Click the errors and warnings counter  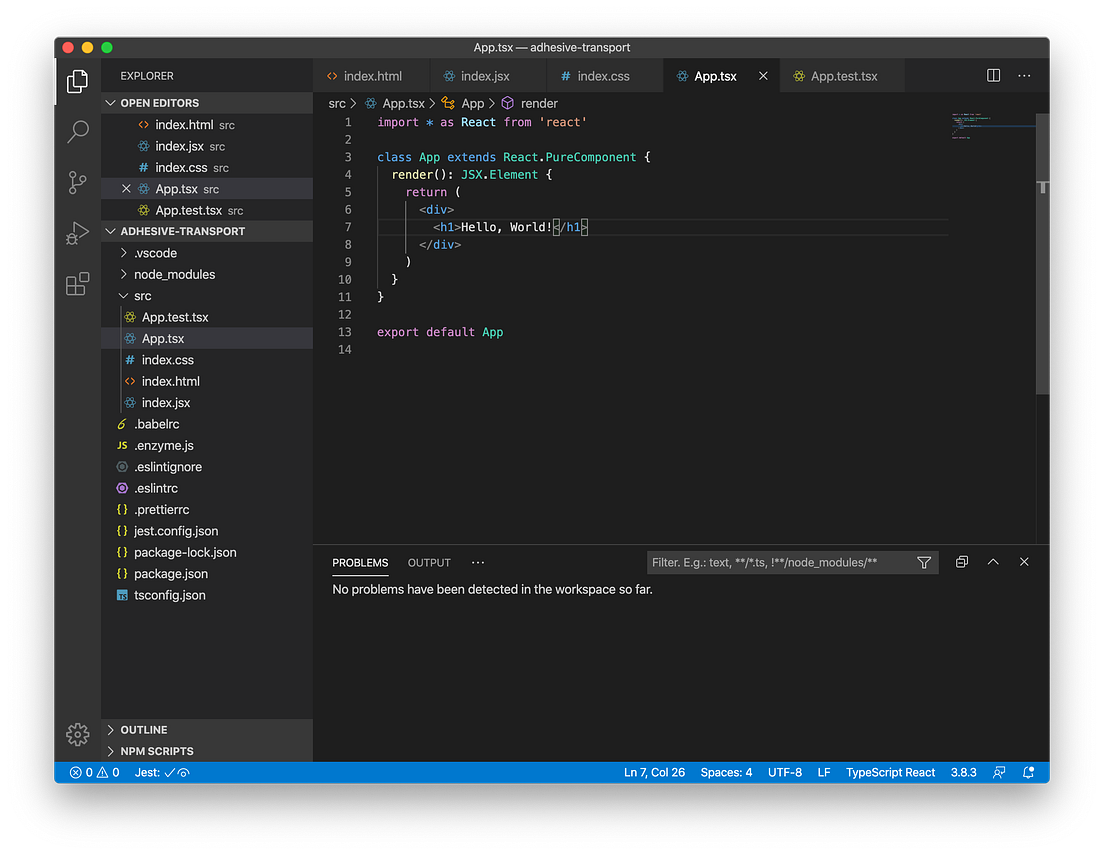95,772
